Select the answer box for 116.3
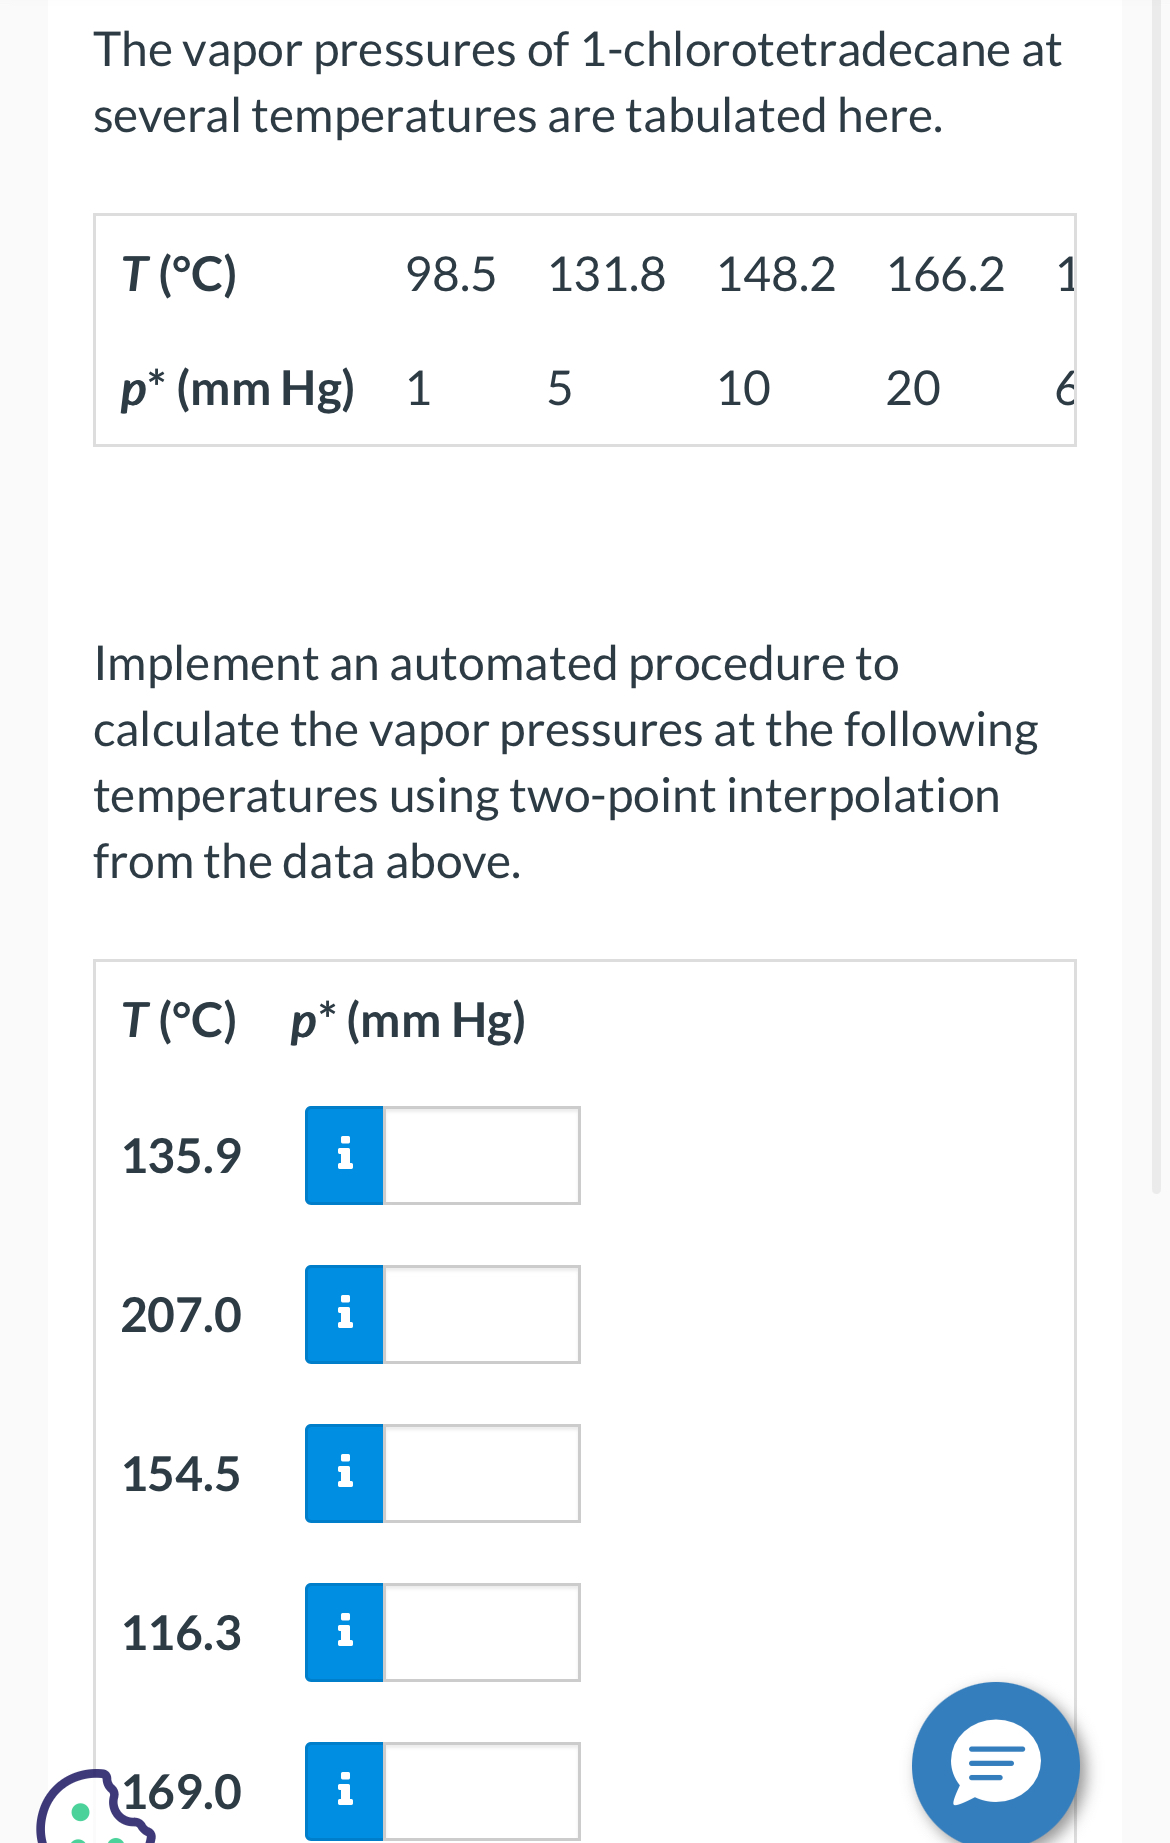1170x1843 pixels. (480, 1632)
